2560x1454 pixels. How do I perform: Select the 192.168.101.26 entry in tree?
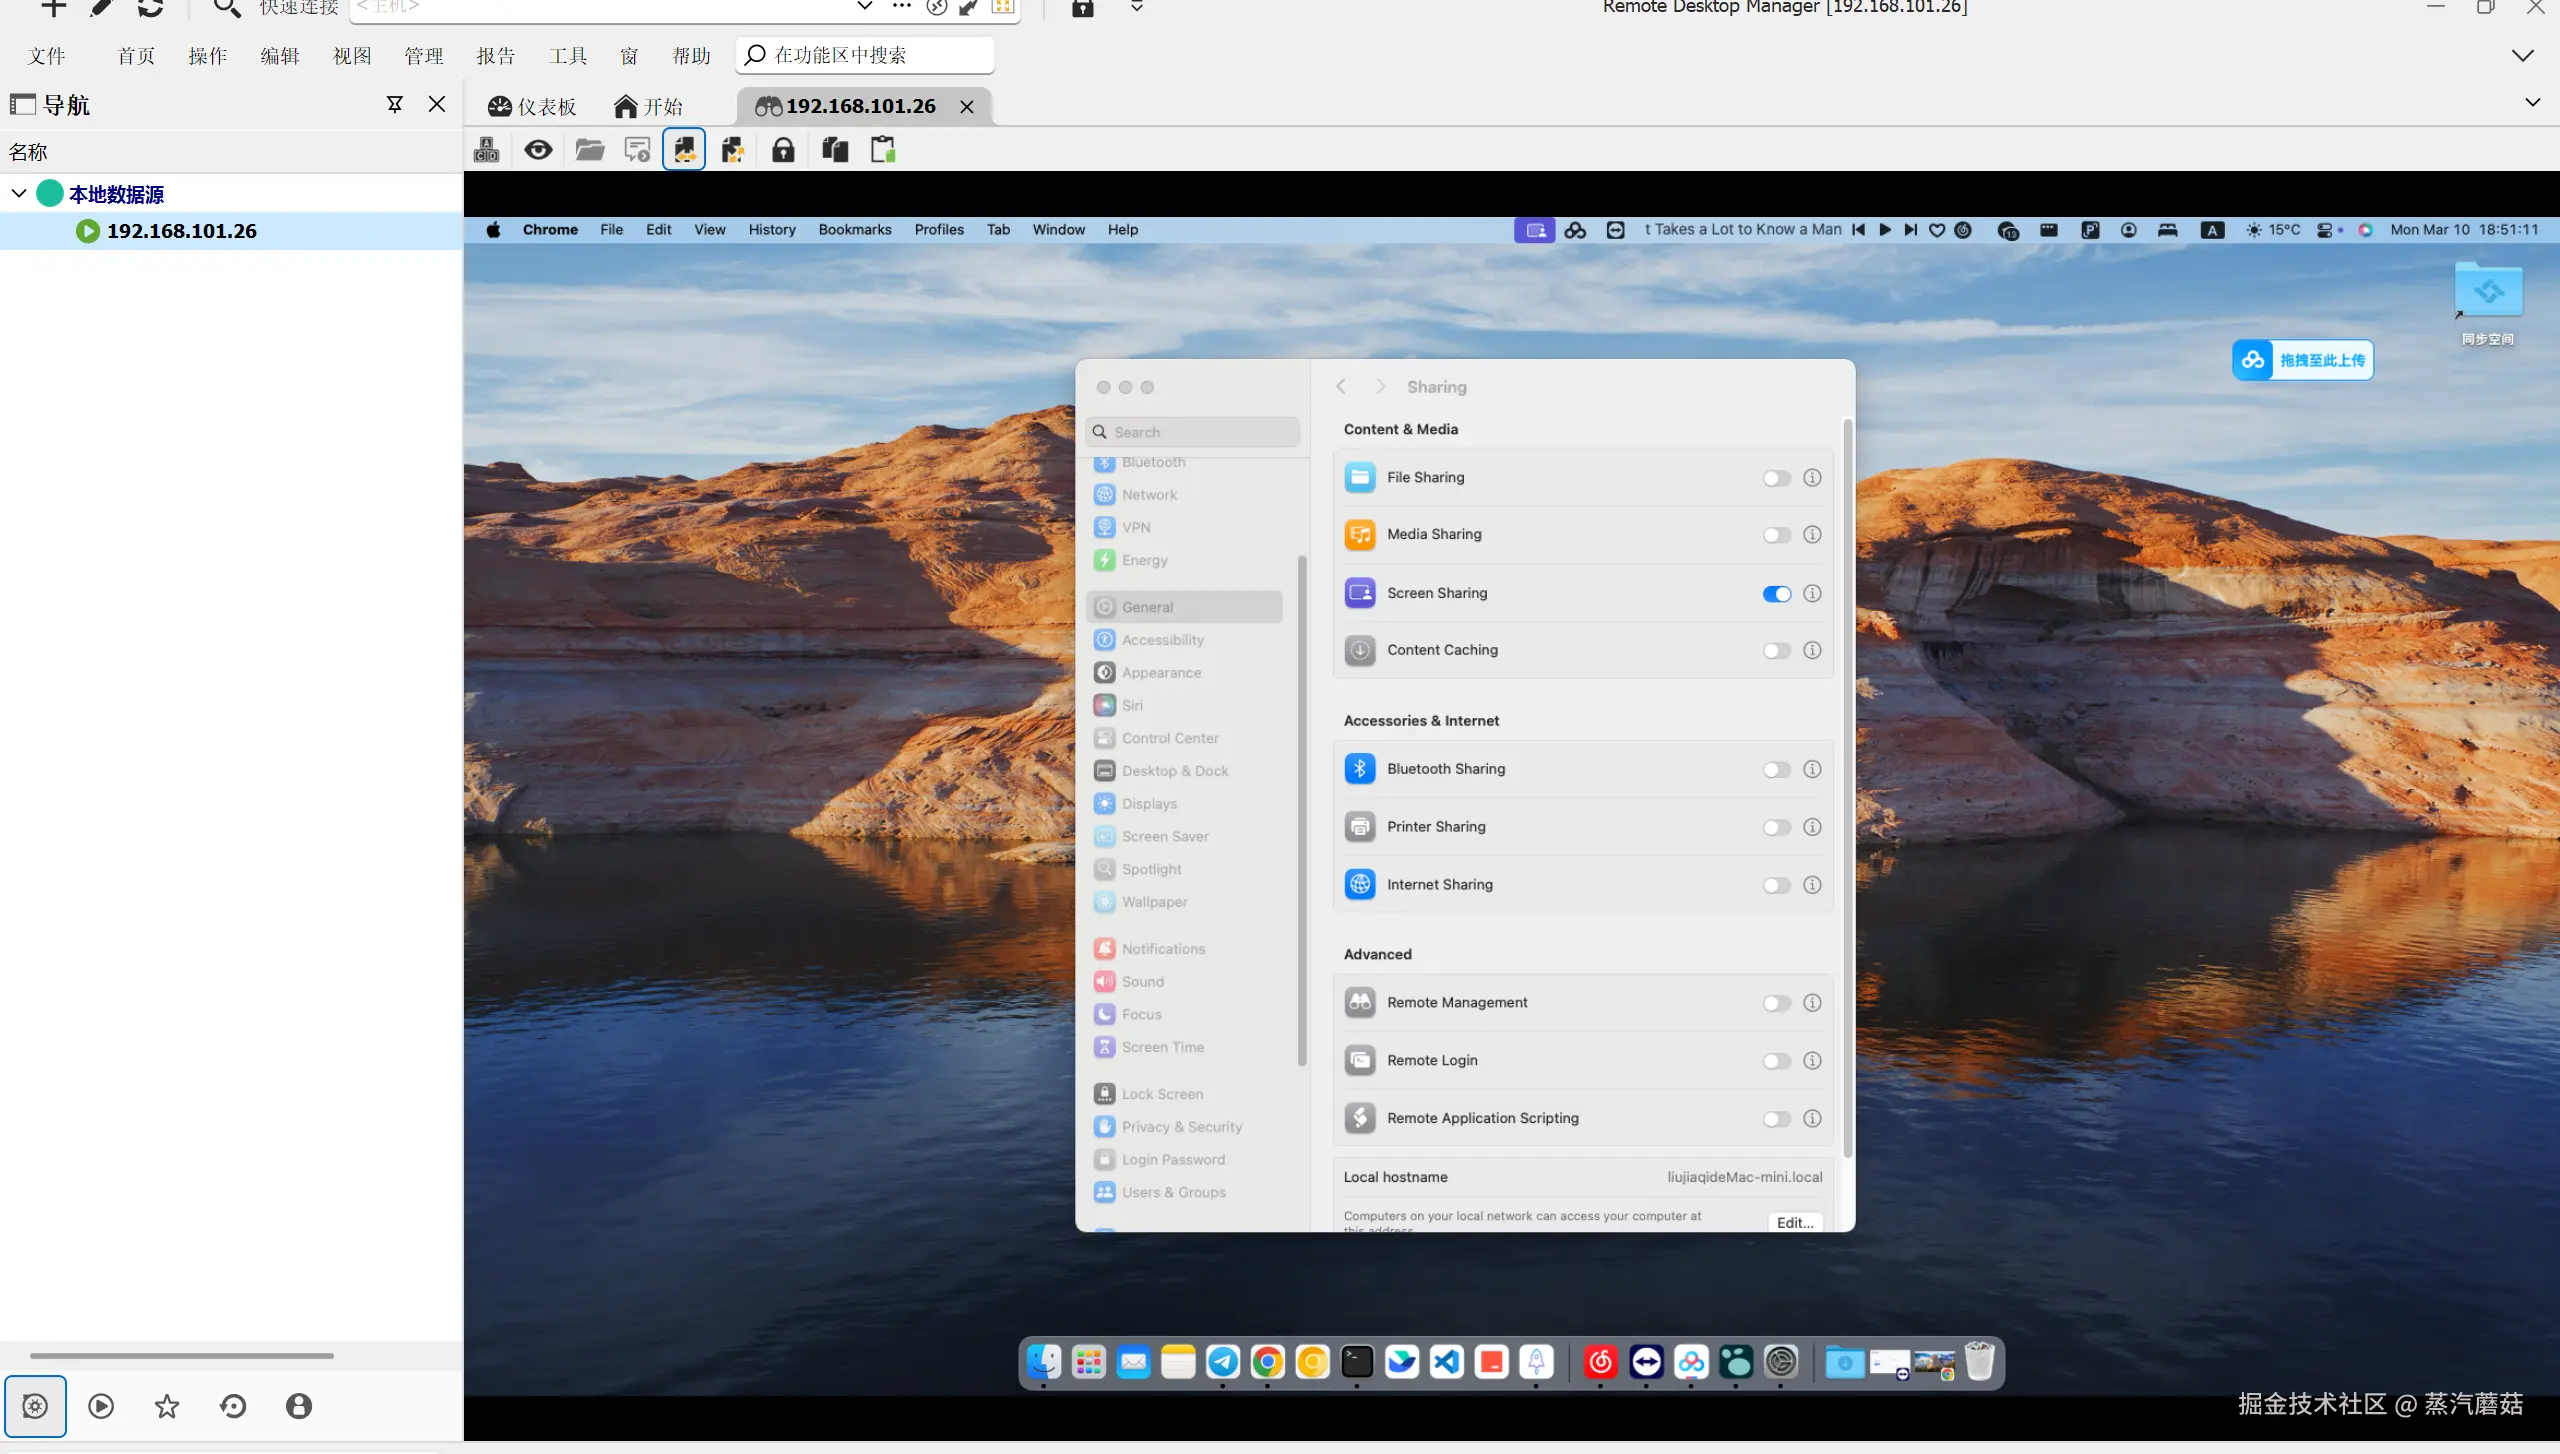click(x=181, y=231)
